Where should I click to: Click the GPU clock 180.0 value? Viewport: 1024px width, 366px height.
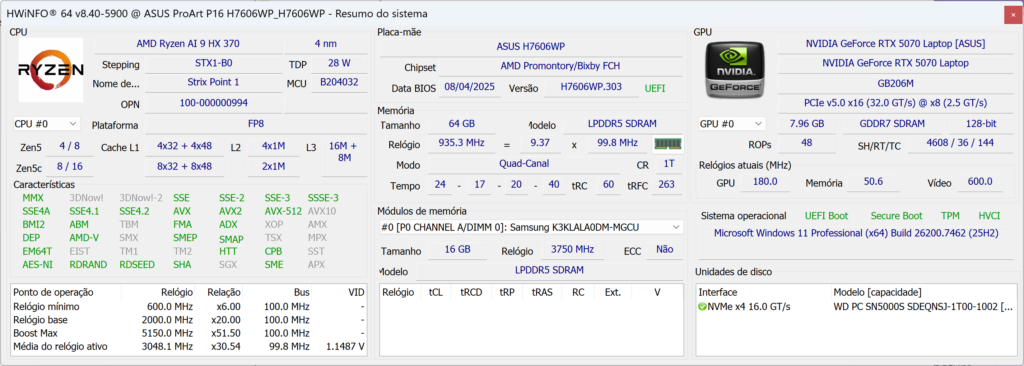tap(765, 182)
